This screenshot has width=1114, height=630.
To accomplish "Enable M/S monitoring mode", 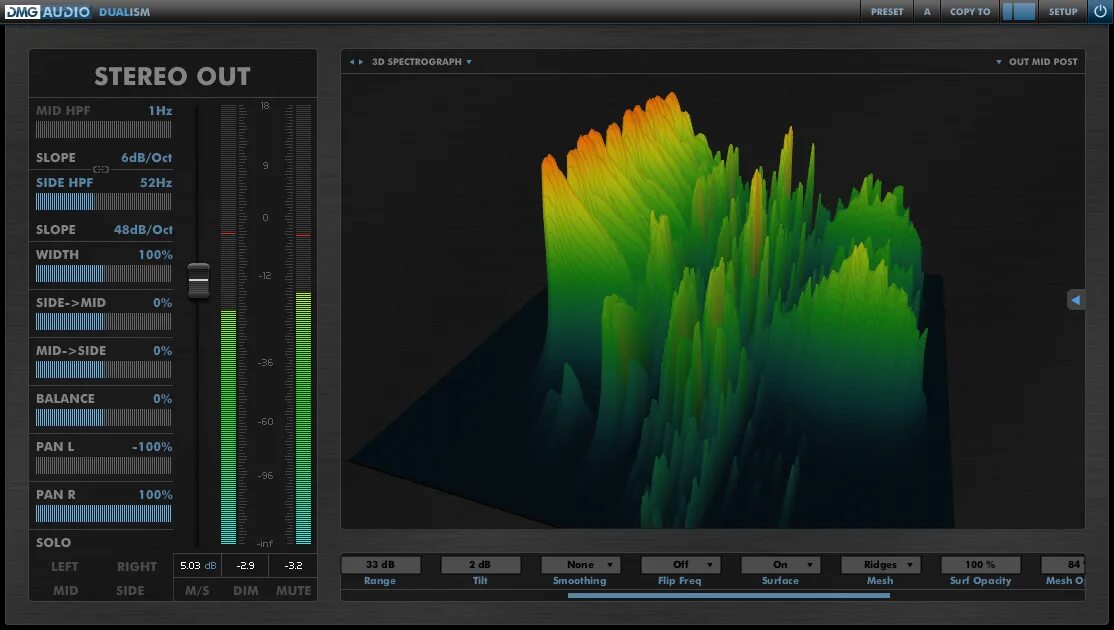I will (x=199, y=591).
